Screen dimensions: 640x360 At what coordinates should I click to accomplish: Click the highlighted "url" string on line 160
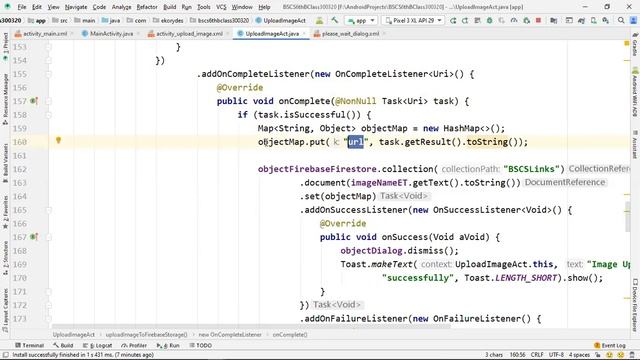(356, 142)
